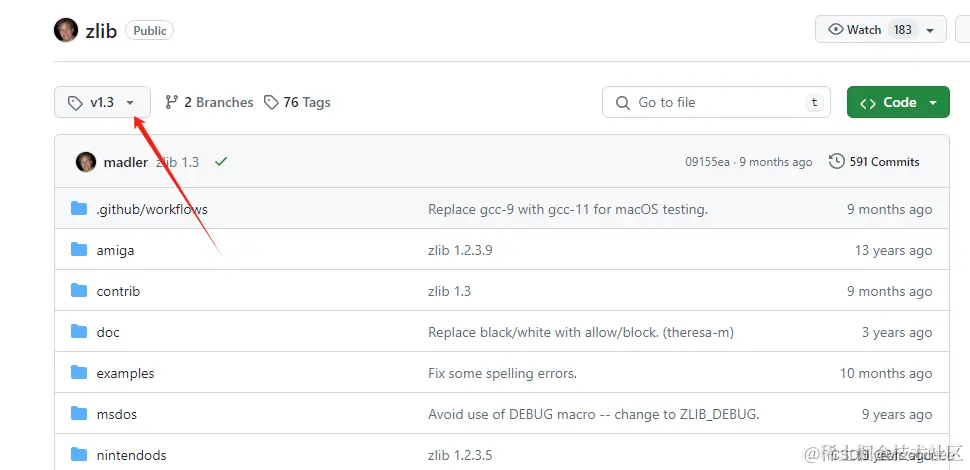Open the Fix some spelling errors commit
This screenshot has height=470, width=970.
[502, 374]
